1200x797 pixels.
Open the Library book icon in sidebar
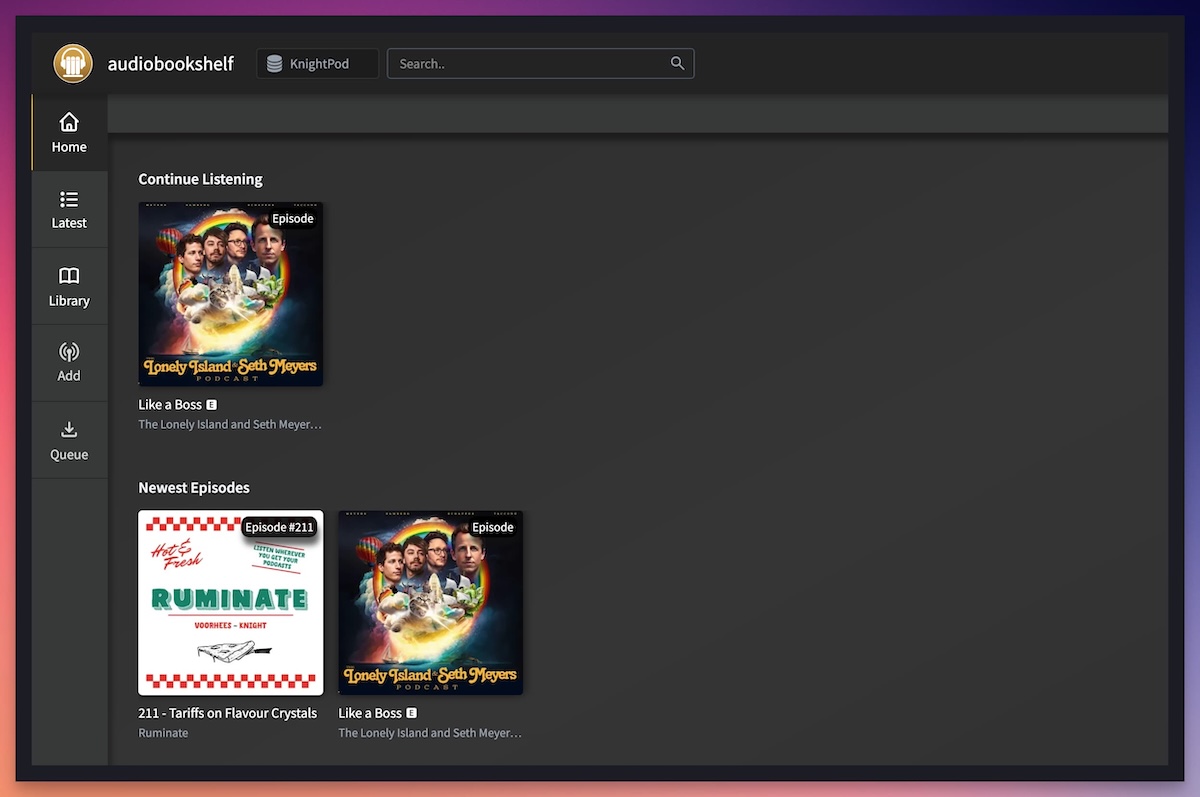coord(69,276)
